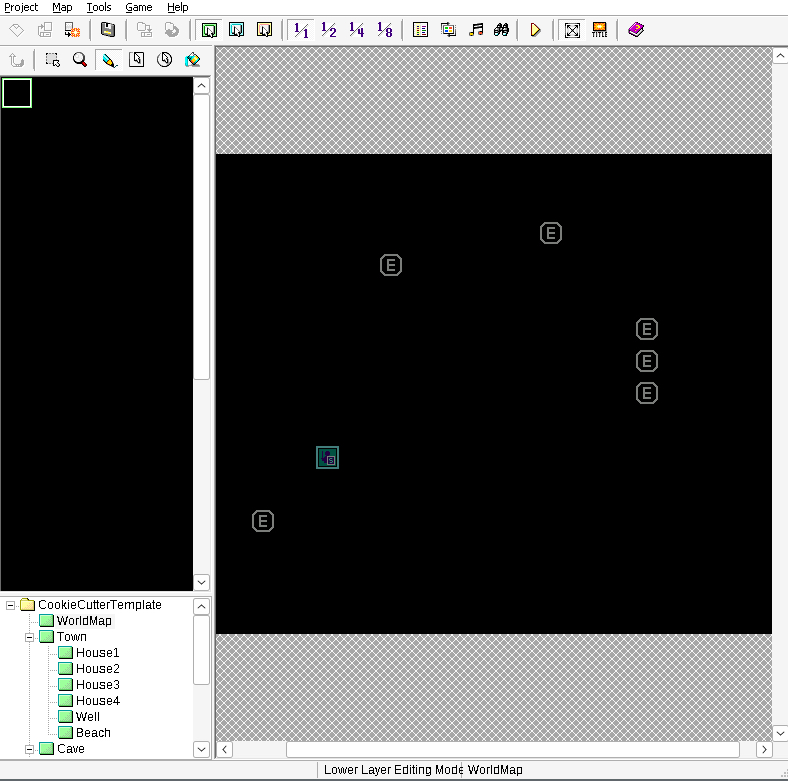Viewport: 788px width, 781px height.
Task: Choose the Rectangle drawing tool
Action: (x=137, y=60)
